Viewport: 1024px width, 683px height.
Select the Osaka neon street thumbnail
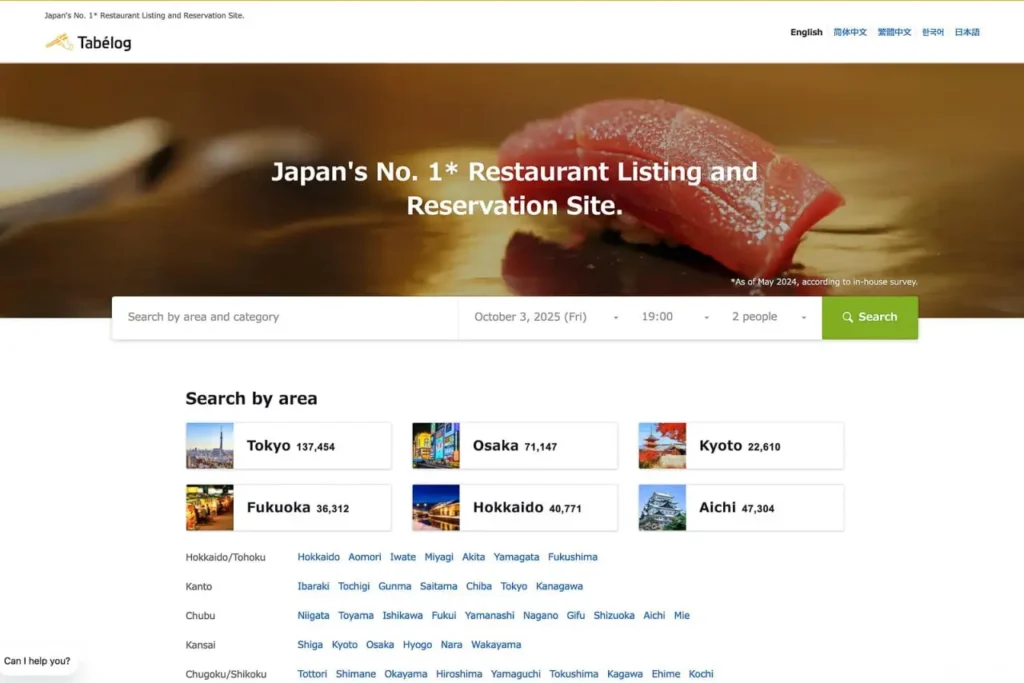click(436, 446)
